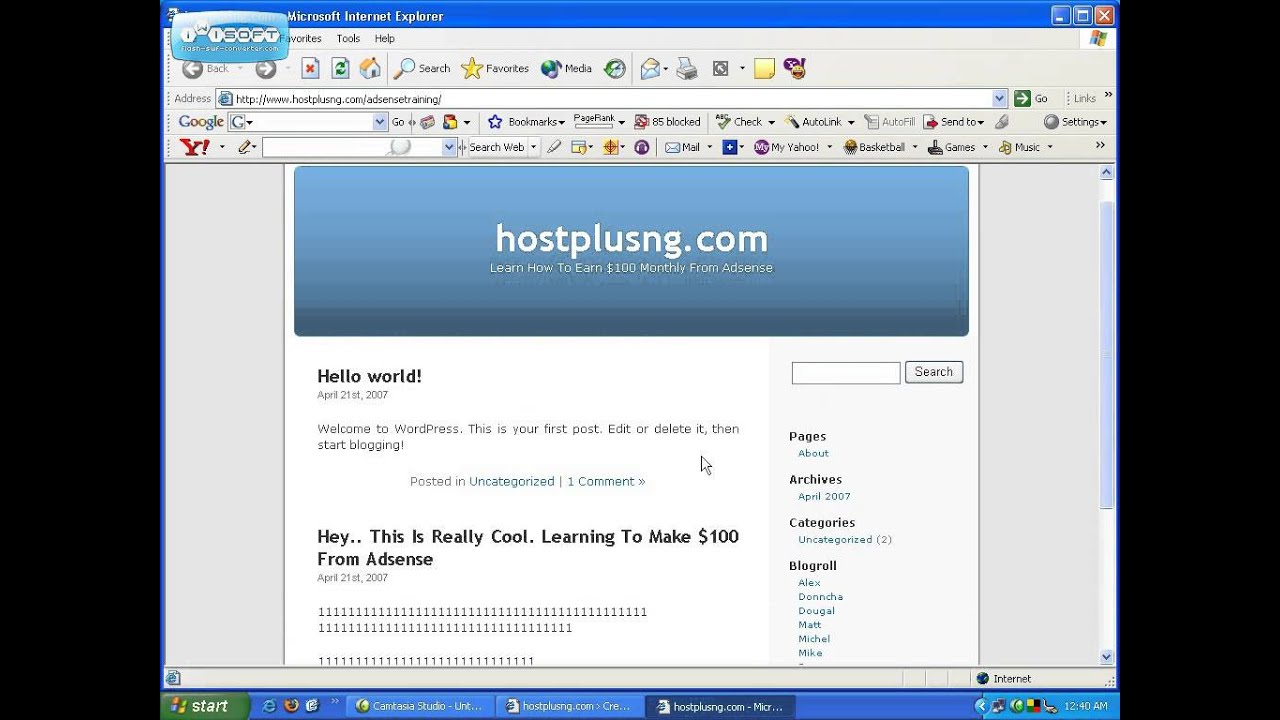
Task: Open the April 2007 archive link
Action: click(x=824, y=496)
